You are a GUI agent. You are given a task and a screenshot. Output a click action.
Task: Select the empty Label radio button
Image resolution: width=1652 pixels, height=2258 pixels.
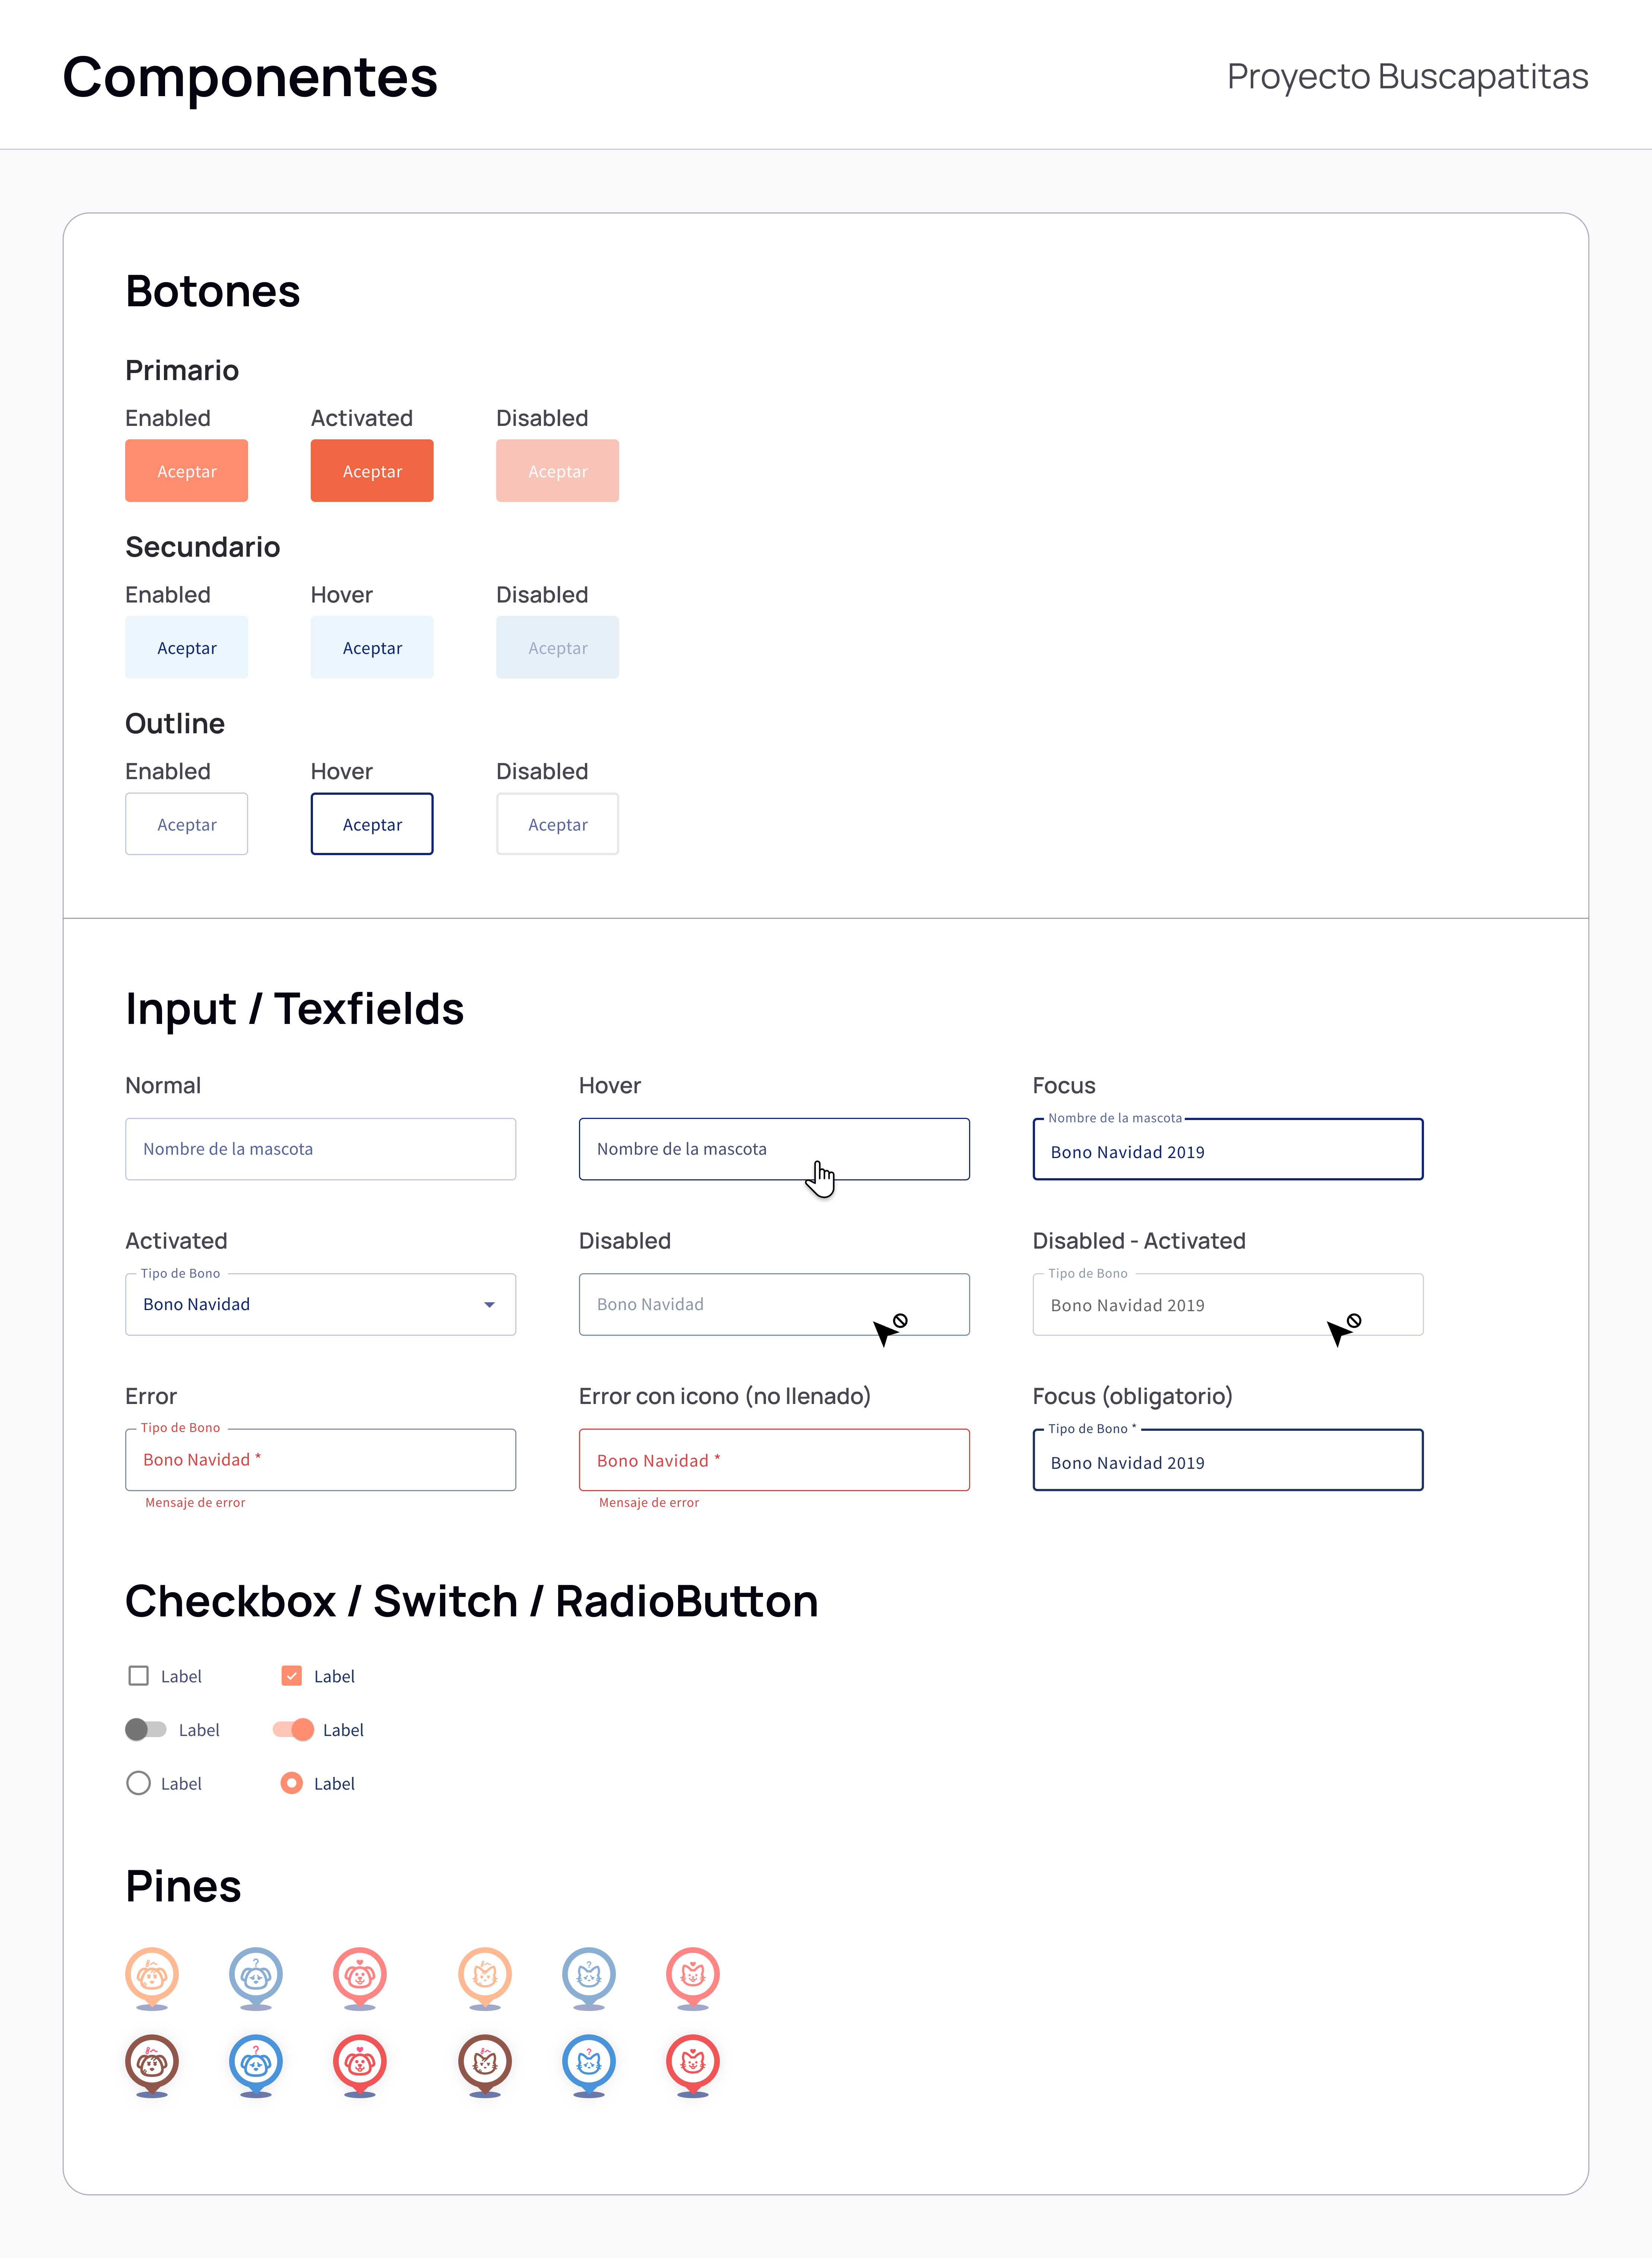[139, 1783]
